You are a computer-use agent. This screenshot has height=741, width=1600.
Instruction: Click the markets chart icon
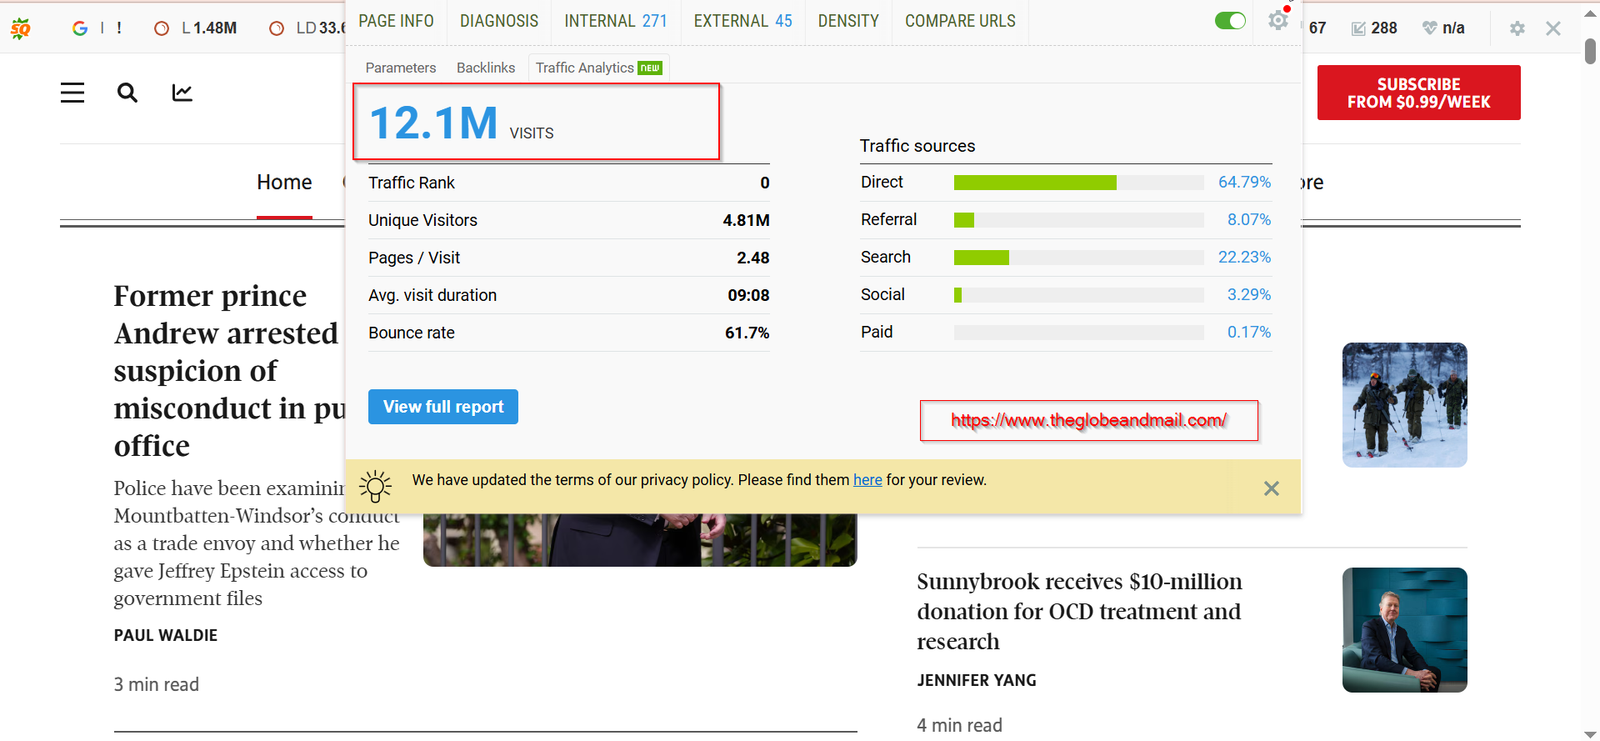(x=182, y=93)
